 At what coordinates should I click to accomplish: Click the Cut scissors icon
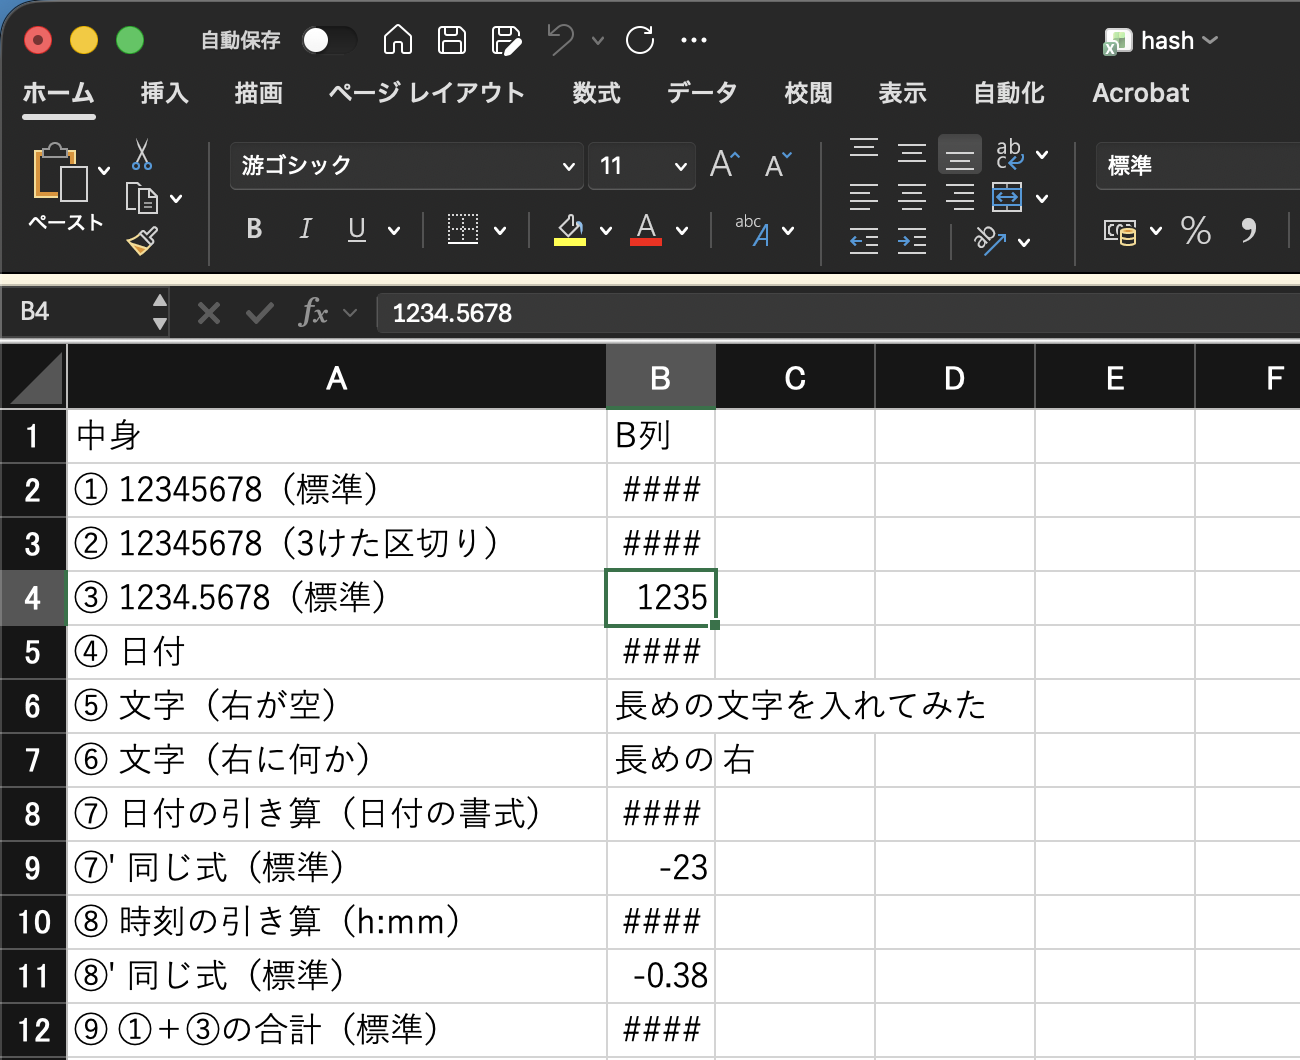coord(142,155)
